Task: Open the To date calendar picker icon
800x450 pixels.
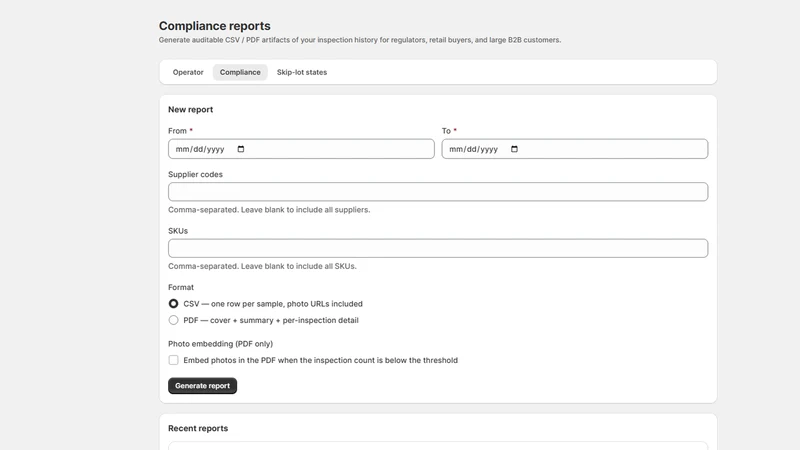Action: 514,149
